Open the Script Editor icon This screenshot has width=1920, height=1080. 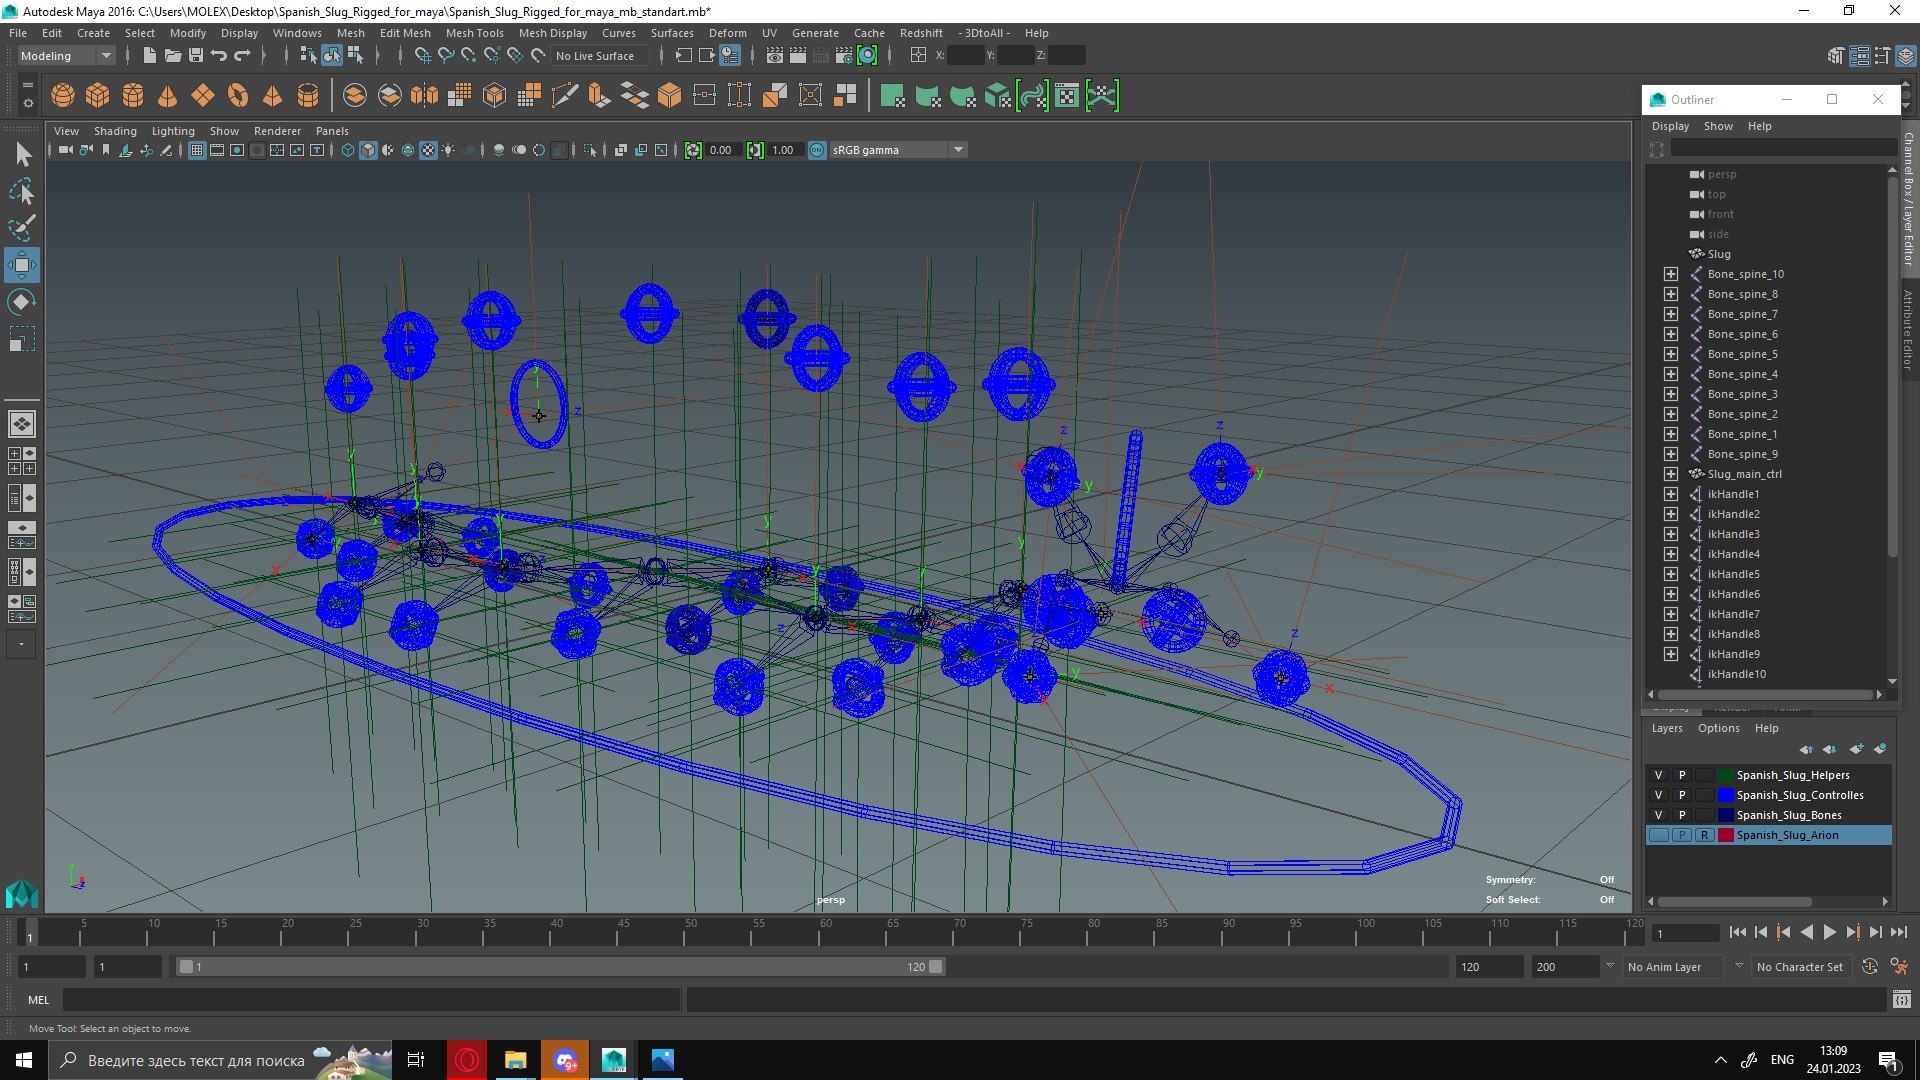click(x=1901, y=999)
